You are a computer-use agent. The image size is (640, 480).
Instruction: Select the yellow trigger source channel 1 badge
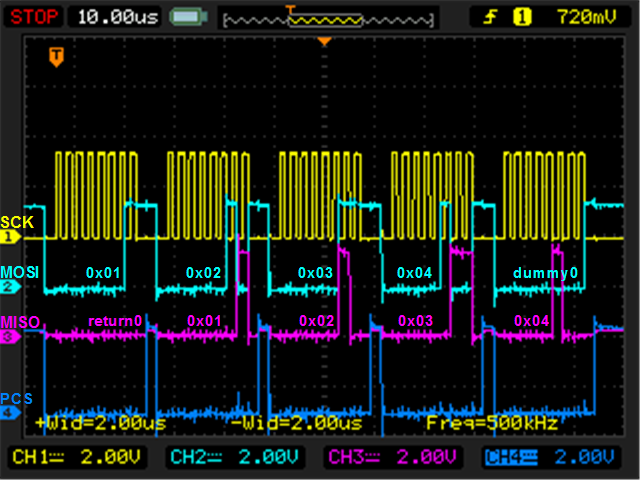coord(522,17)
